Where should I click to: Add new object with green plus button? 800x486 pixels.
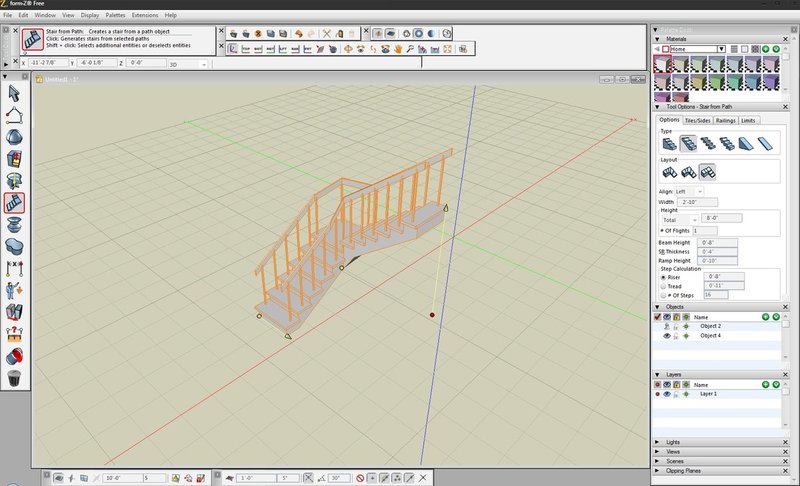pyautogui.click(x=765, y=316)
